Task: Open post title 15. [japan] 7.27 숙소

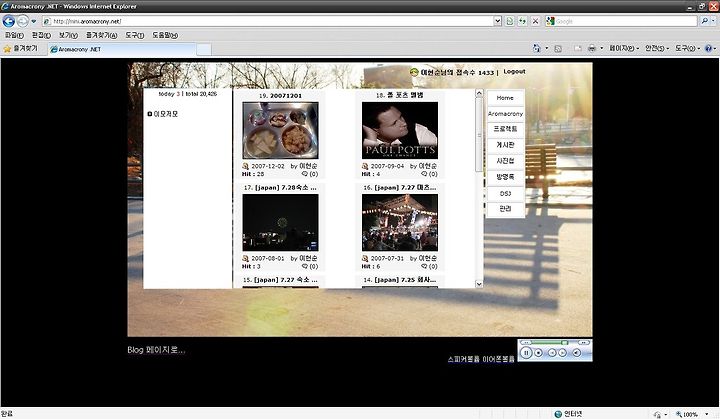Action: (280, 280)
